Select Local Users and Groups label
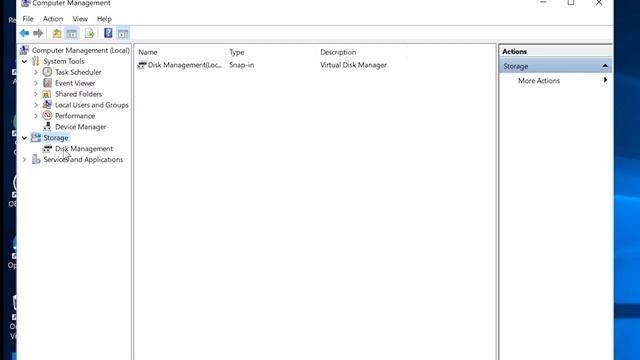The image size is (640, 360). [92, 105]
